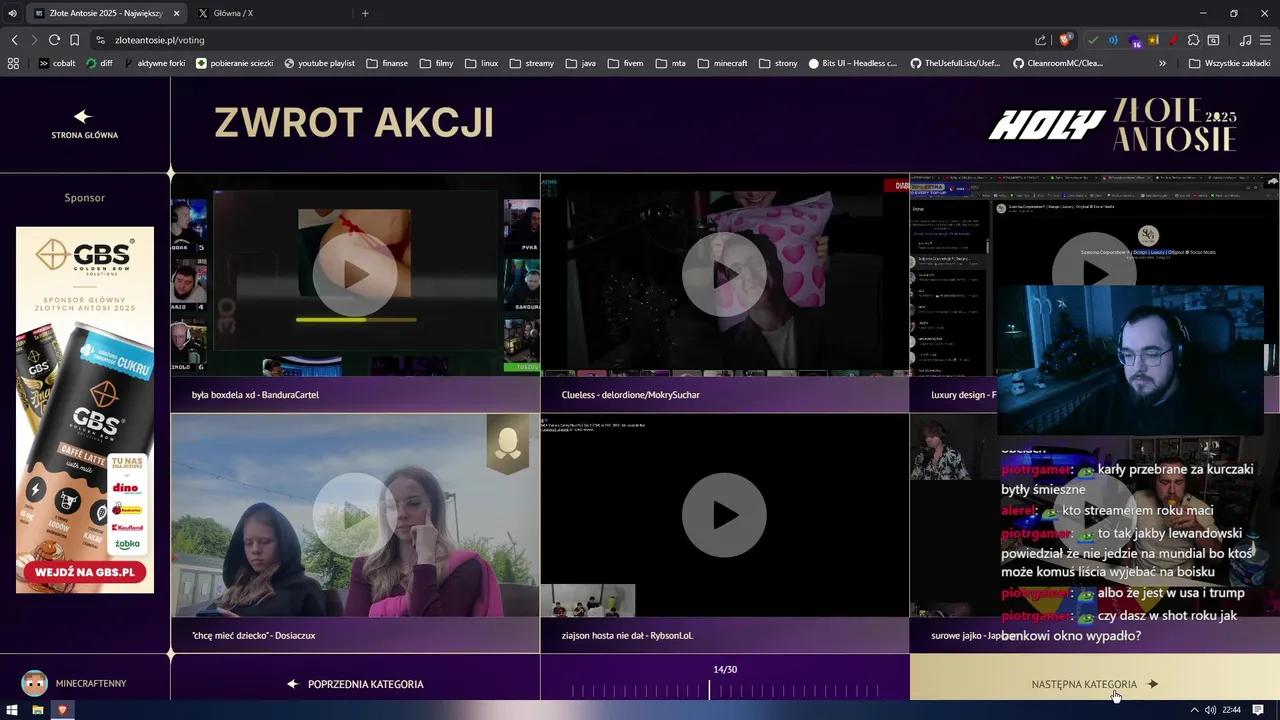Go to Poprzednia Kategoria
The height and width of the screenshot is (720, 1280).
coord(355,684)
